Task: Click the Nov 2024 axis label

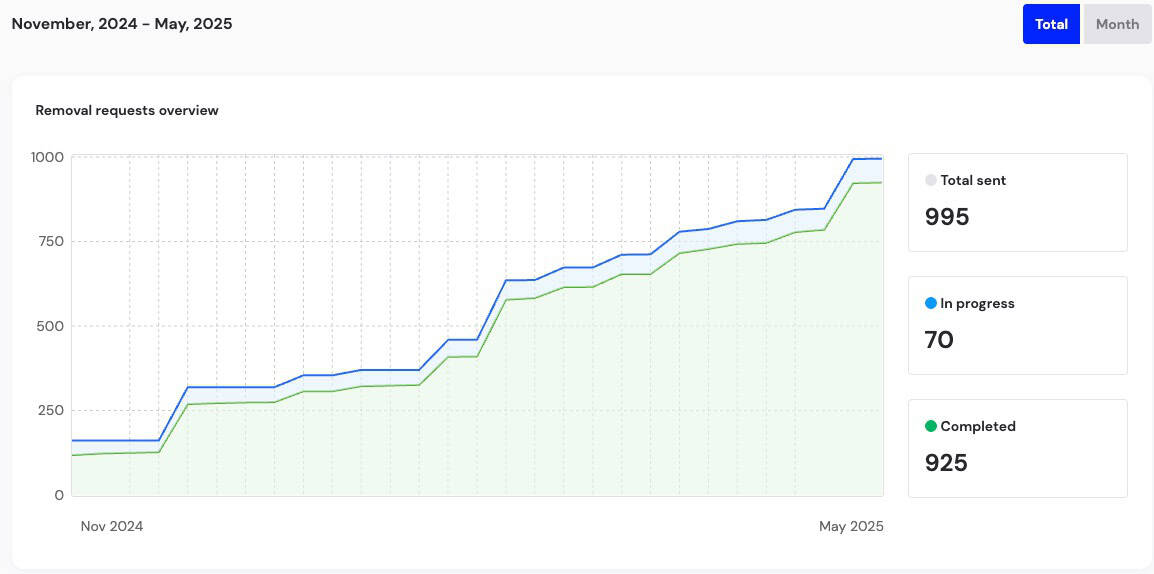Action: click(x=112, y=527)
